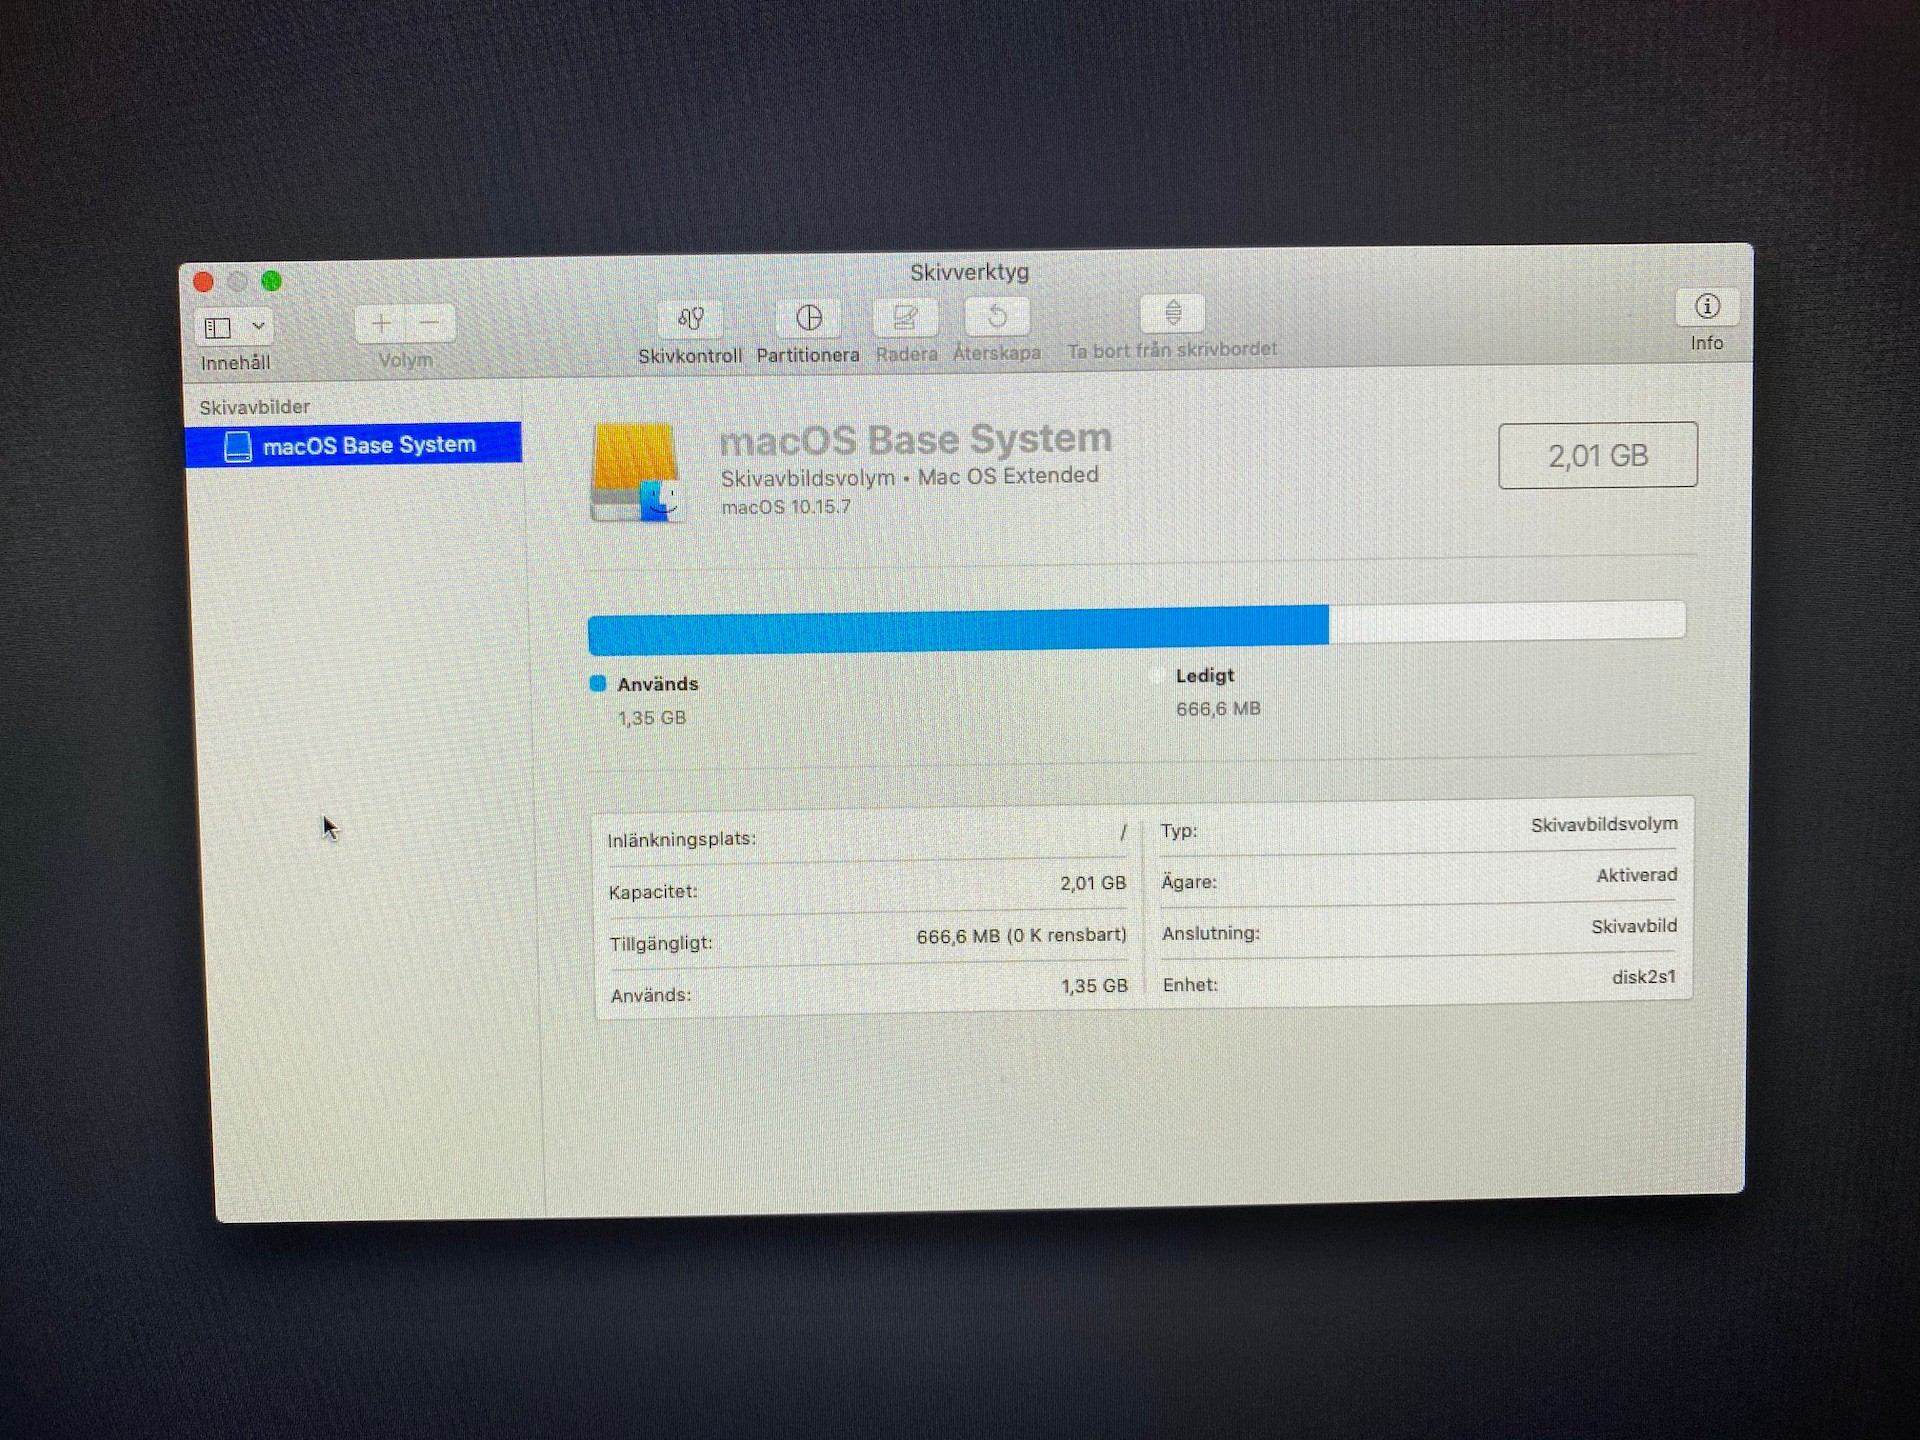Click the green full-screen window button

tap(271, 281)
